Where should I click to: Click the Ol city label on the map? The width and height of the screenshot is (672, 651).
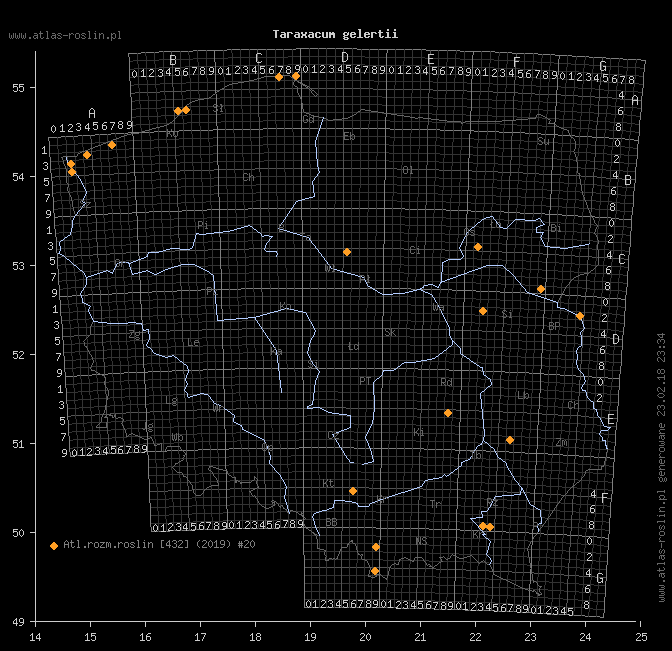[408, 170]
